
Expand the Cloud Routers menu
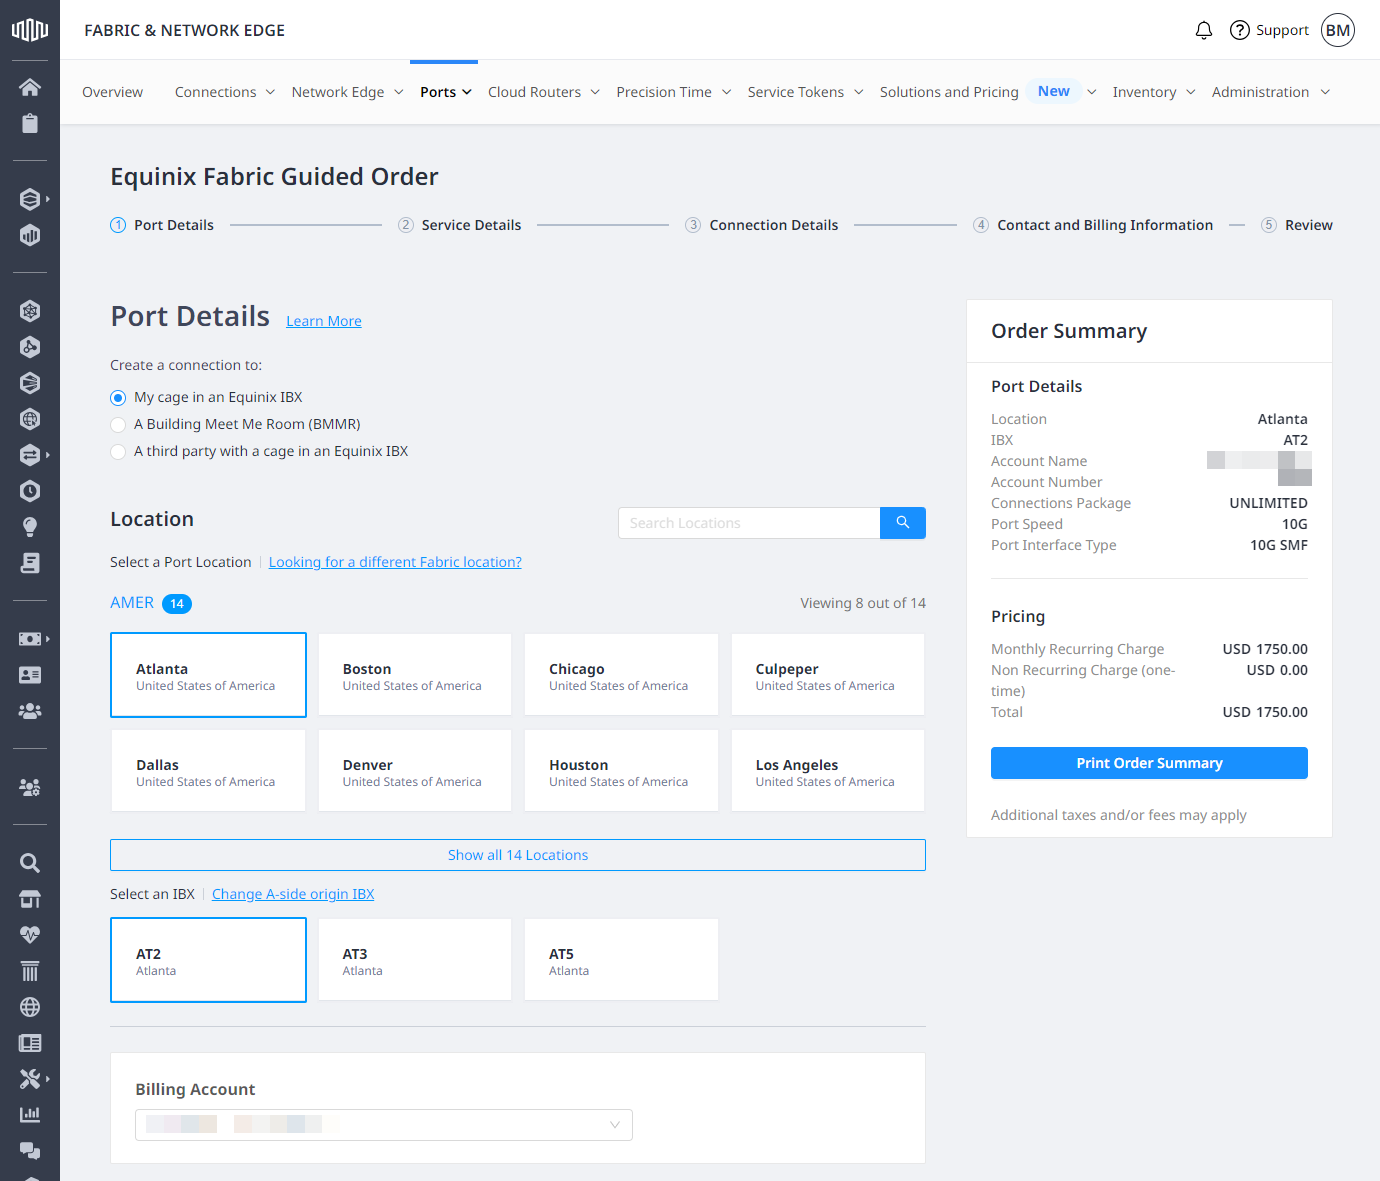click(544, 92)
